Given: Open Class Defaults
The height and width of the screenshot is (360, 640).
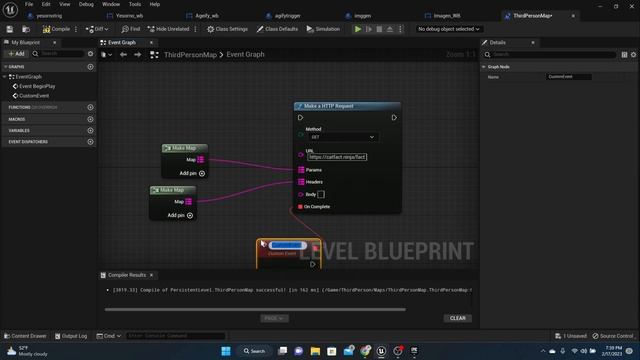Looking at the screenshot, I should tap(277, 29).
